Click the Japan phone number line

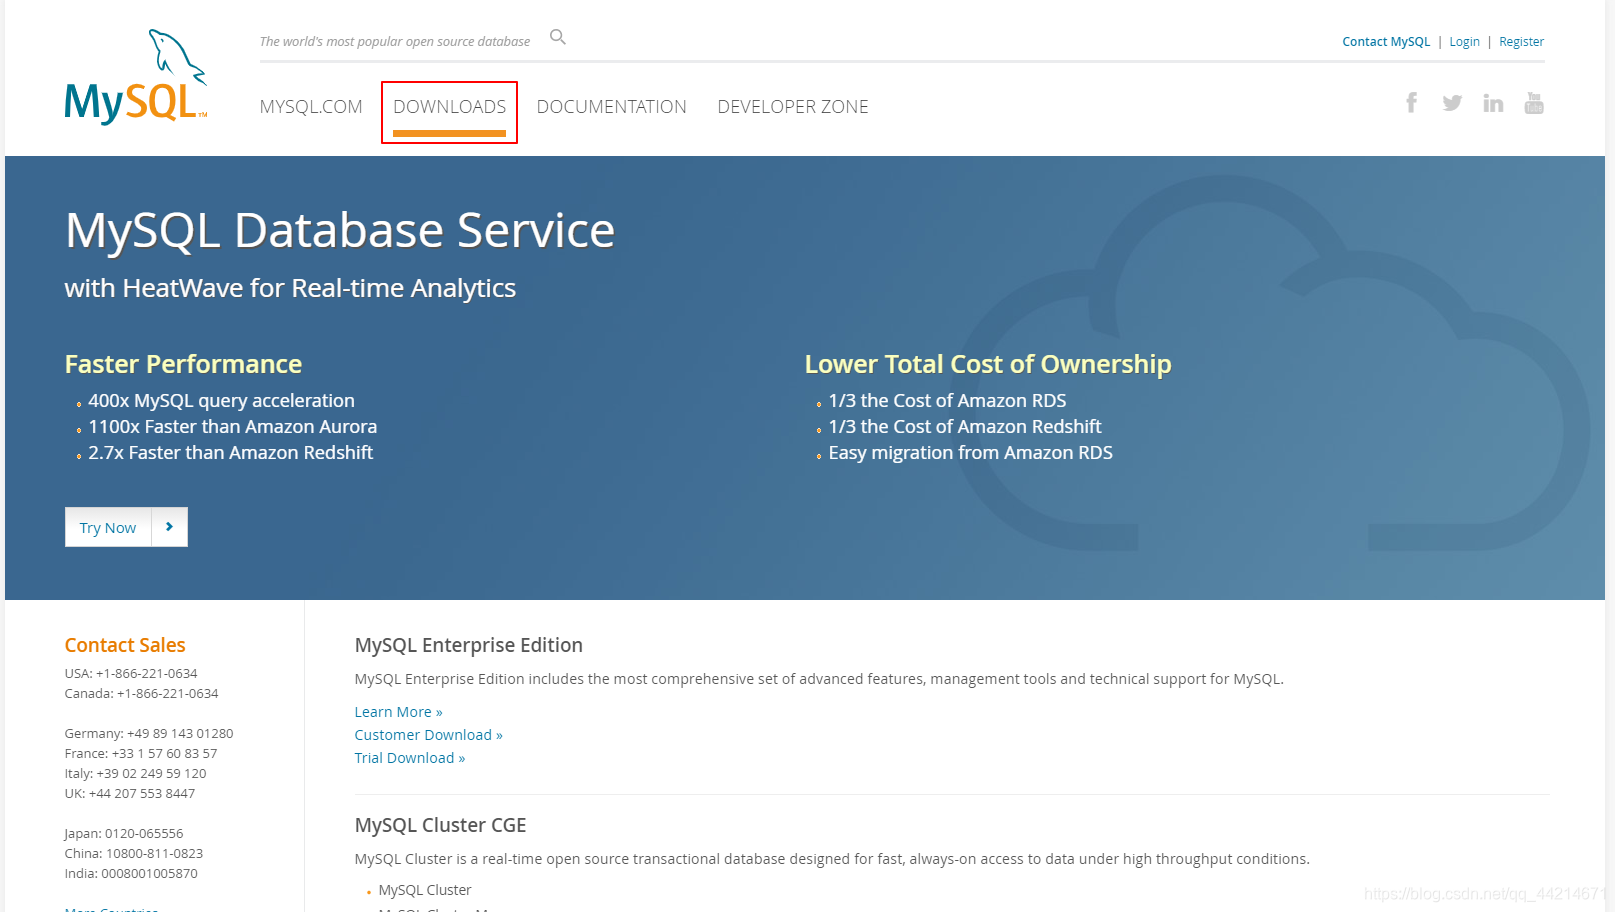tap(124, 834)
